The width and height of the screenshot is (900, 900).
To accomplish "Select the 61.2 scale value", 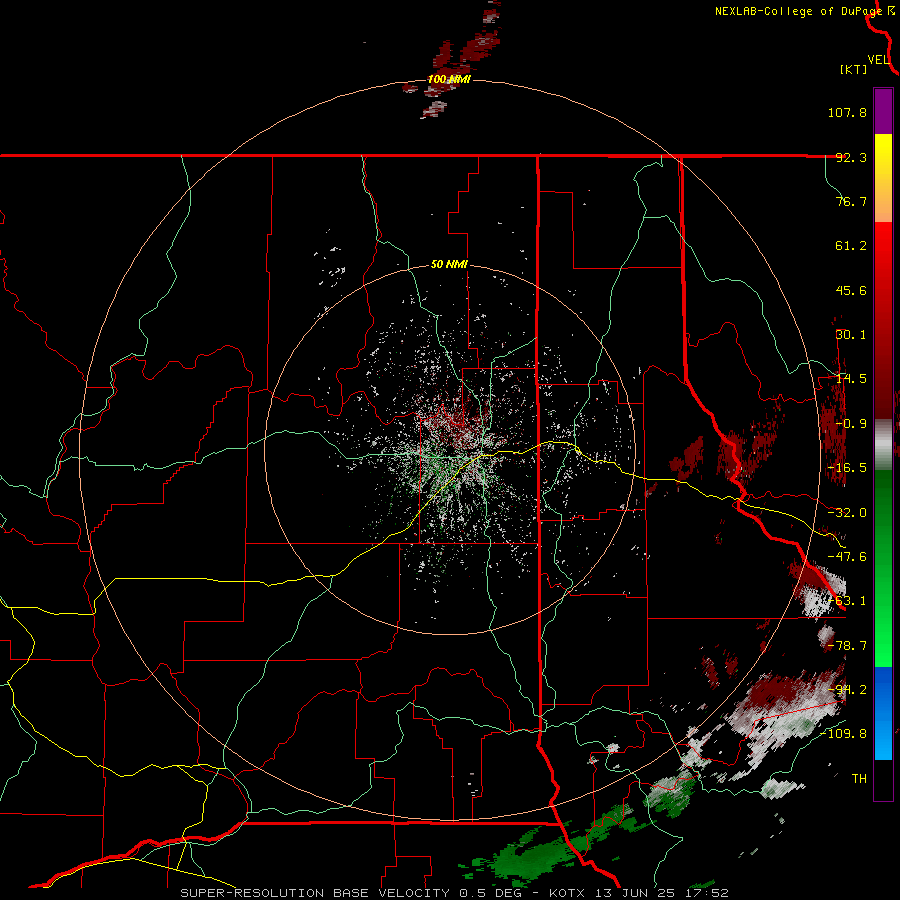I will click(851, 246).
